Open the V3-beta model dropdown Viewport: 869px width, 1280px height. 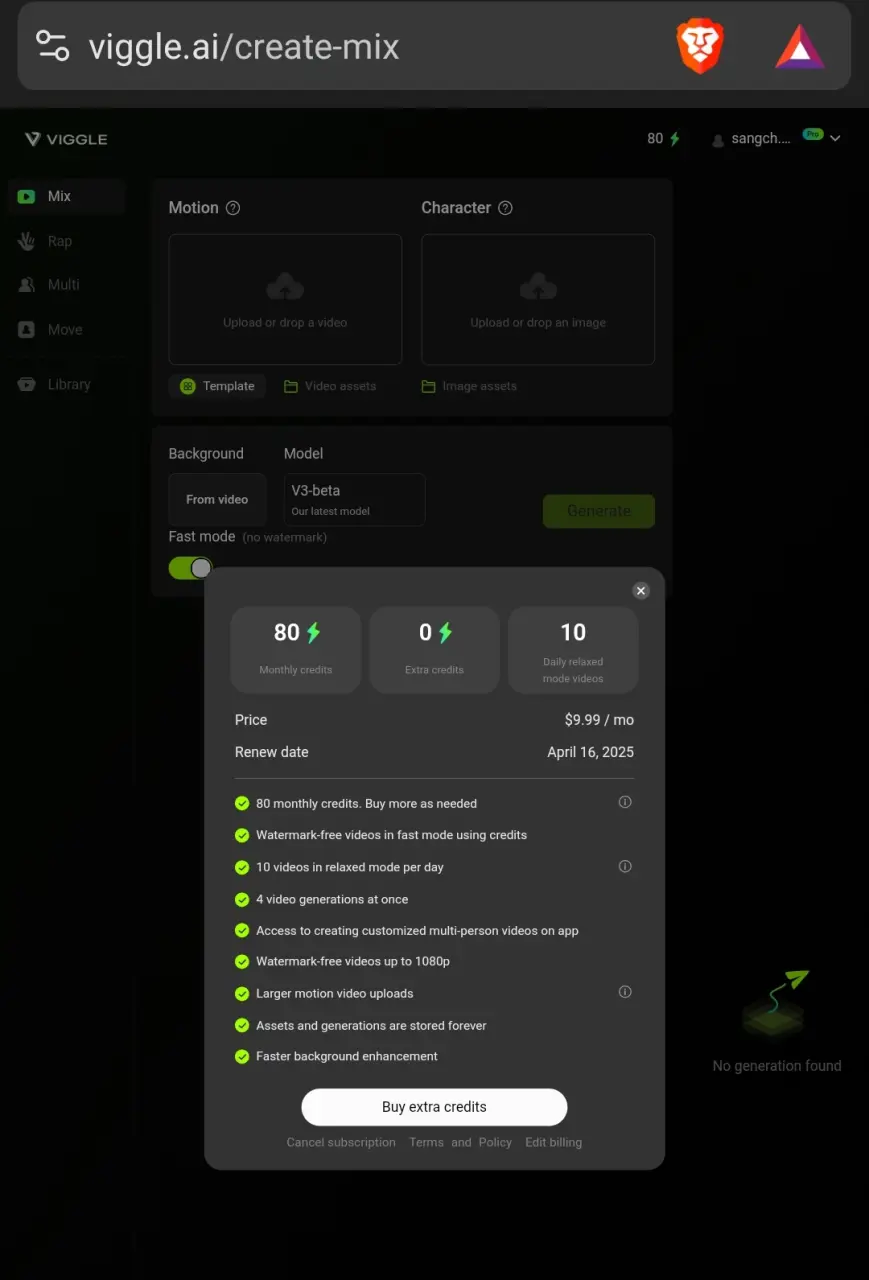coord(354,499)
